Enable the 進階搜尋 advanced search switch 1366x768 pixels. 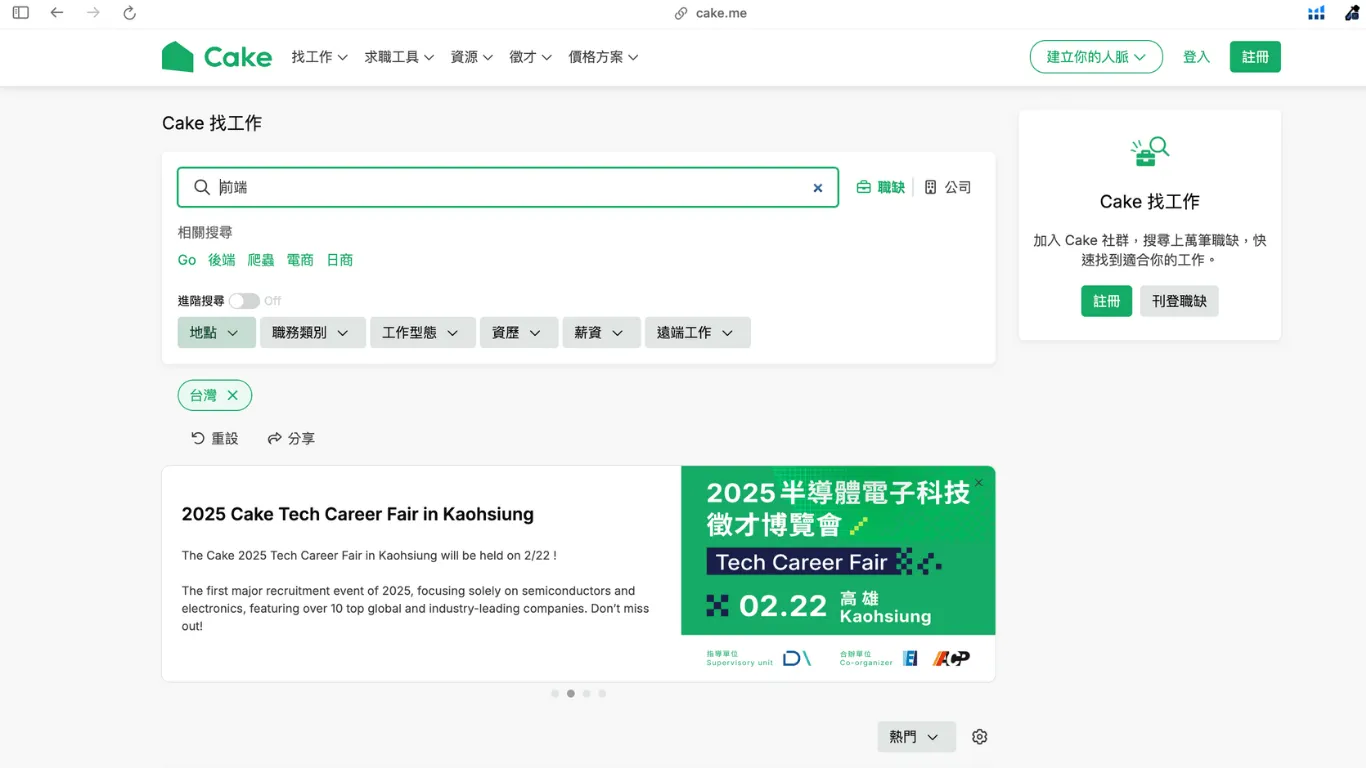244,300
